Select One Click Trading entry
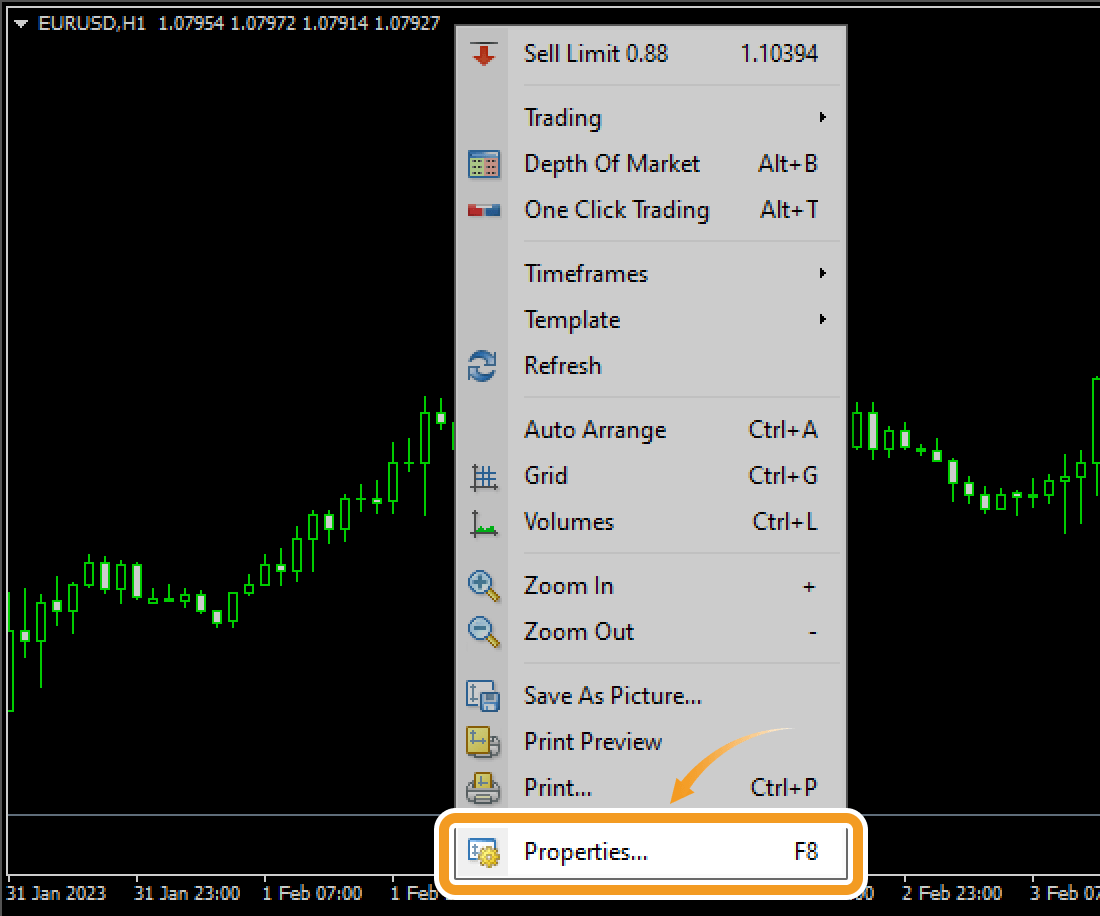This screenshot has height=916, width=1100. click(651, 210)
